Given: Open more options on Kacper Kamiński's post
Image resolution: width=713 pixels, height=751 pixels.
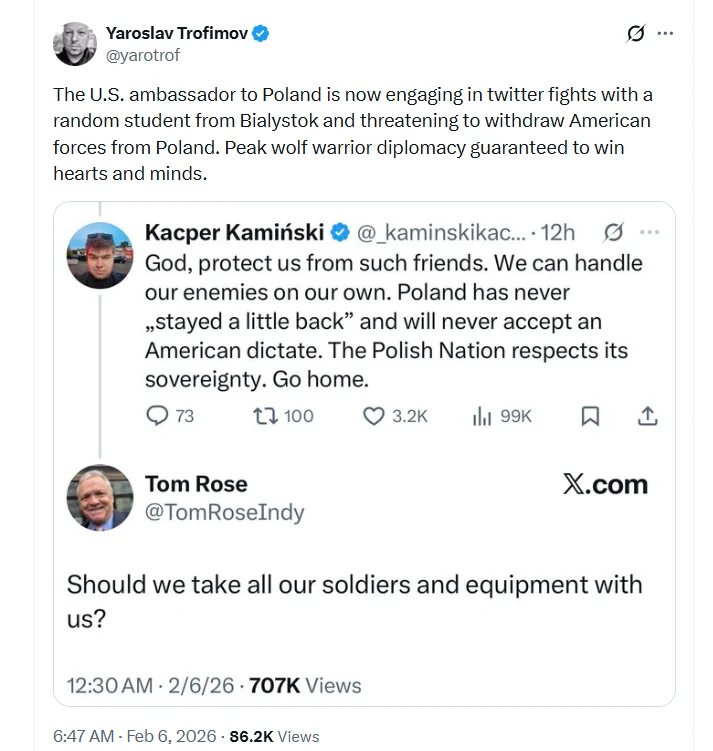Looking at the screenshot, I should pyautogui.click(x=649, y=233).
